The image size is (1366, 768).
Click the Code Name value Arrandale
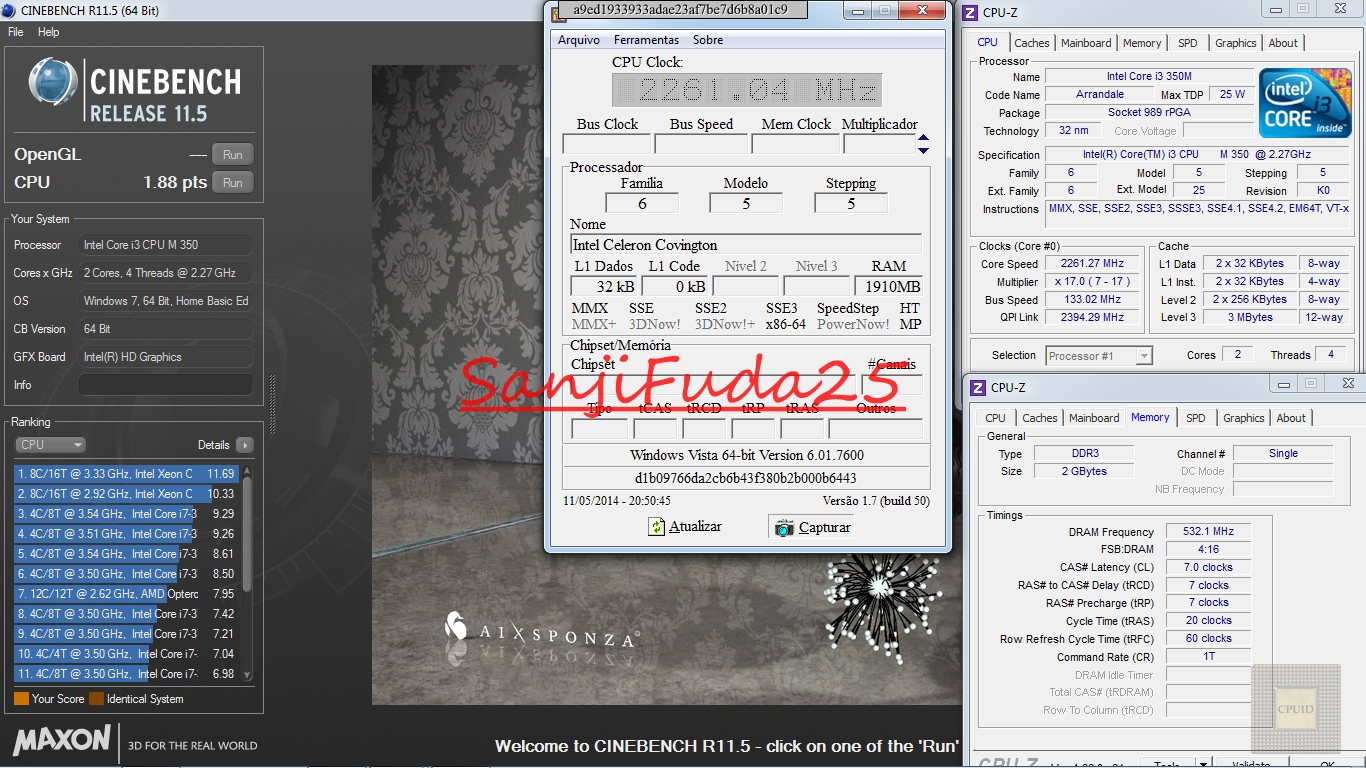tap(1100, 95)
